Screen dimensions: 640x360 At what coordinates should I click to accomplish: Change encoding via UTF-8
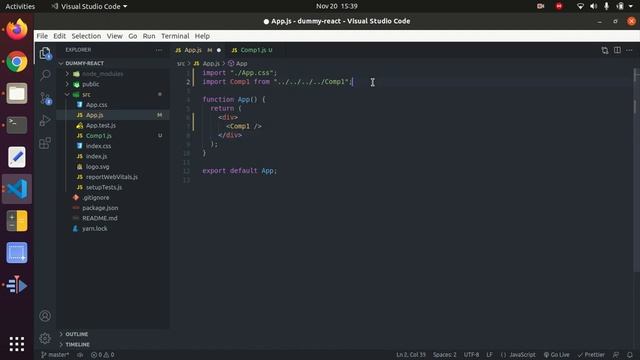point(471,355)
